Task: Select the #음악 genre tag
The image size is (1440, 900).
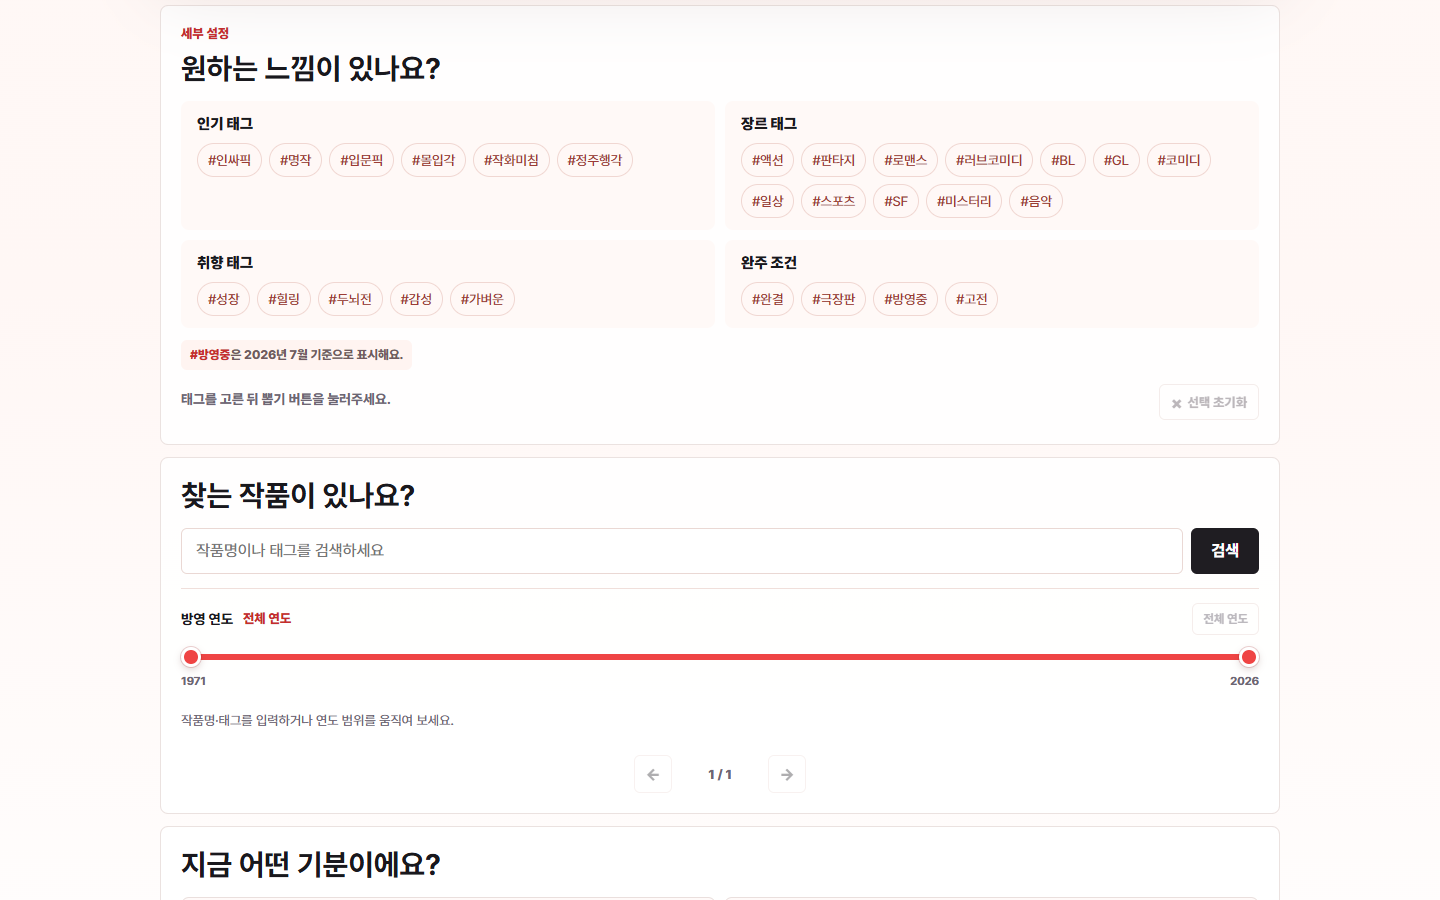Action: click(1036, 201)
